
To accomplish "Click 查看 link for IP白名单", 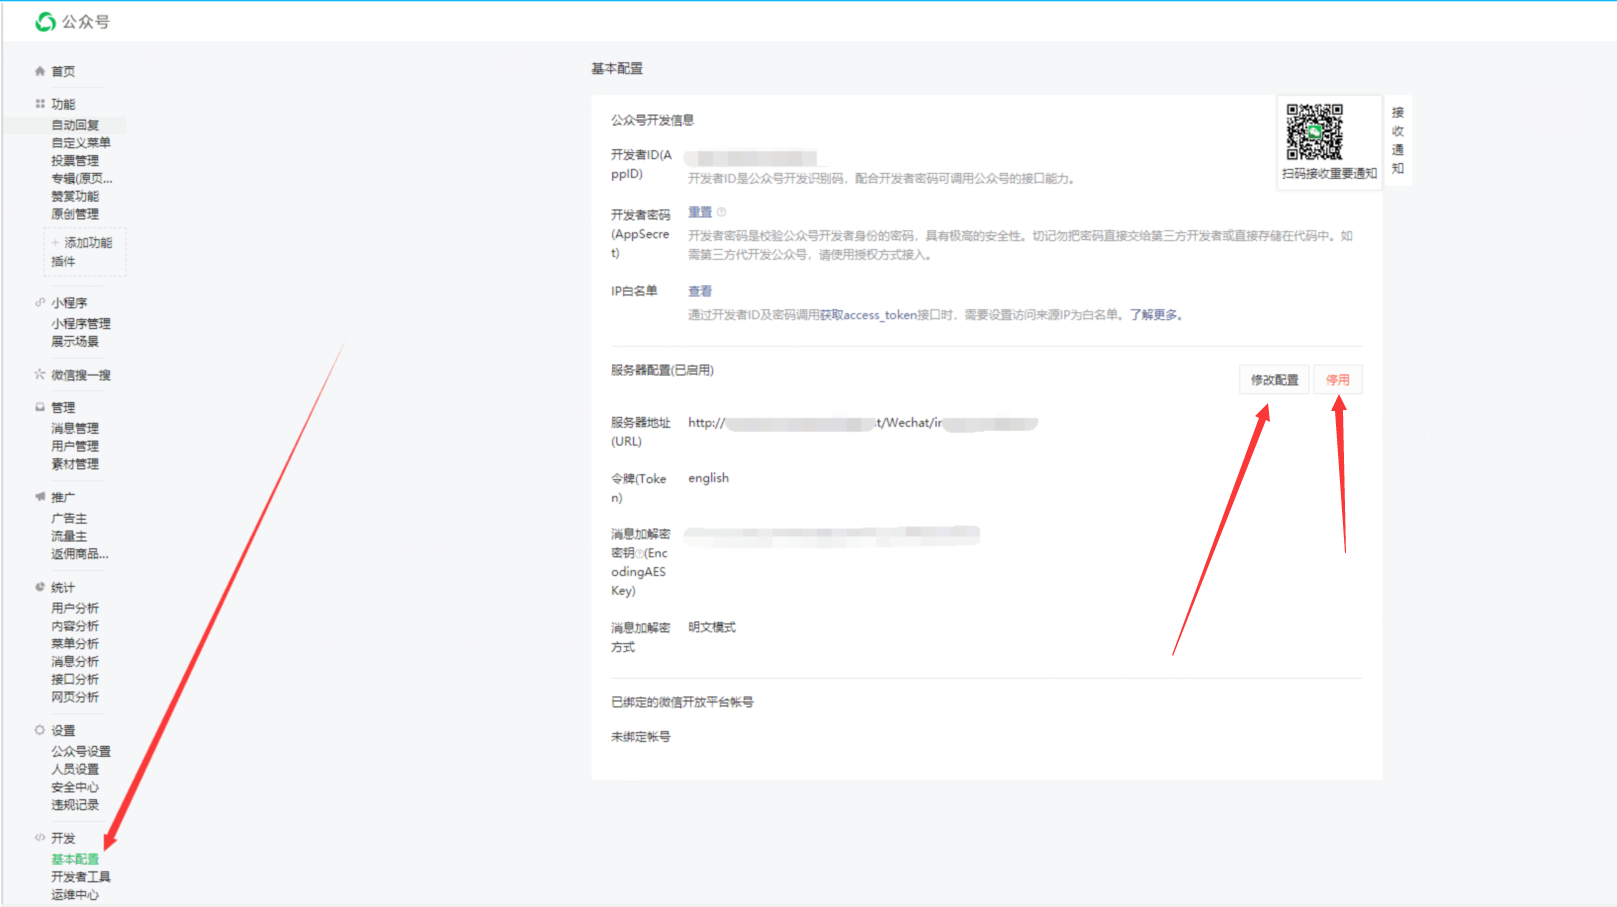I will tap(700, 291).
